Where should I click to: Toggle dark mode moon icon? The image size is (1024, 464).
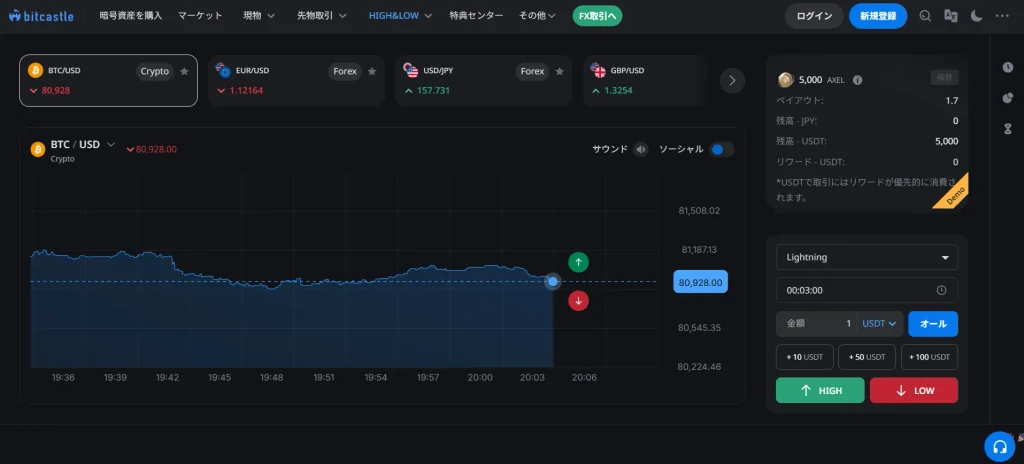[976, 16]
